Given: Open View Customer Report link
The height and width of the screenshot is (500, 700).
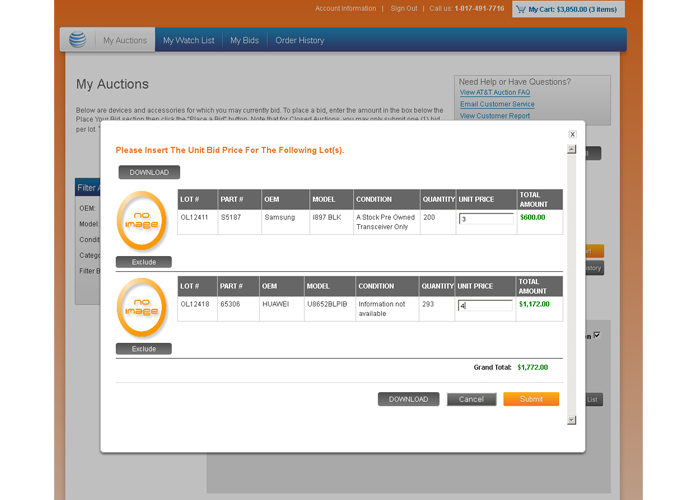Looking at the screenshot, I should 495,116.
